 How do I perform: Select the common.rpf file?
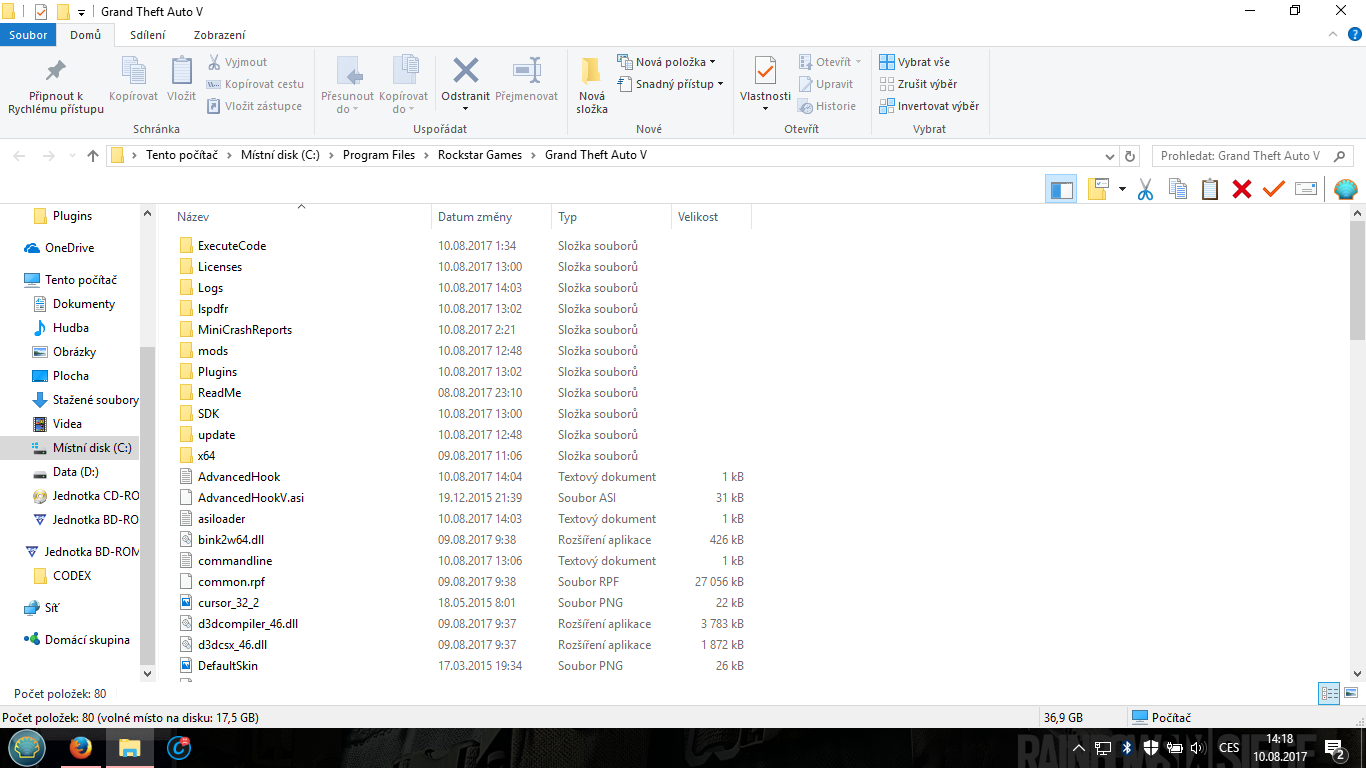coord(231,582)
